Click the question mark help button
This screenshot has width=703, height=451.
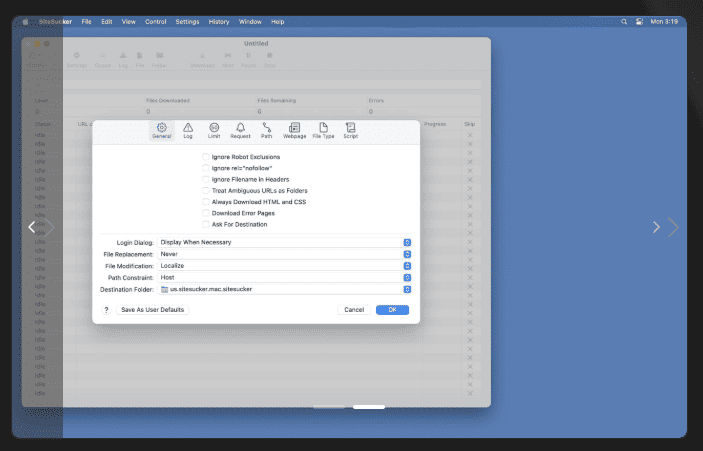[x=106, y=310]
